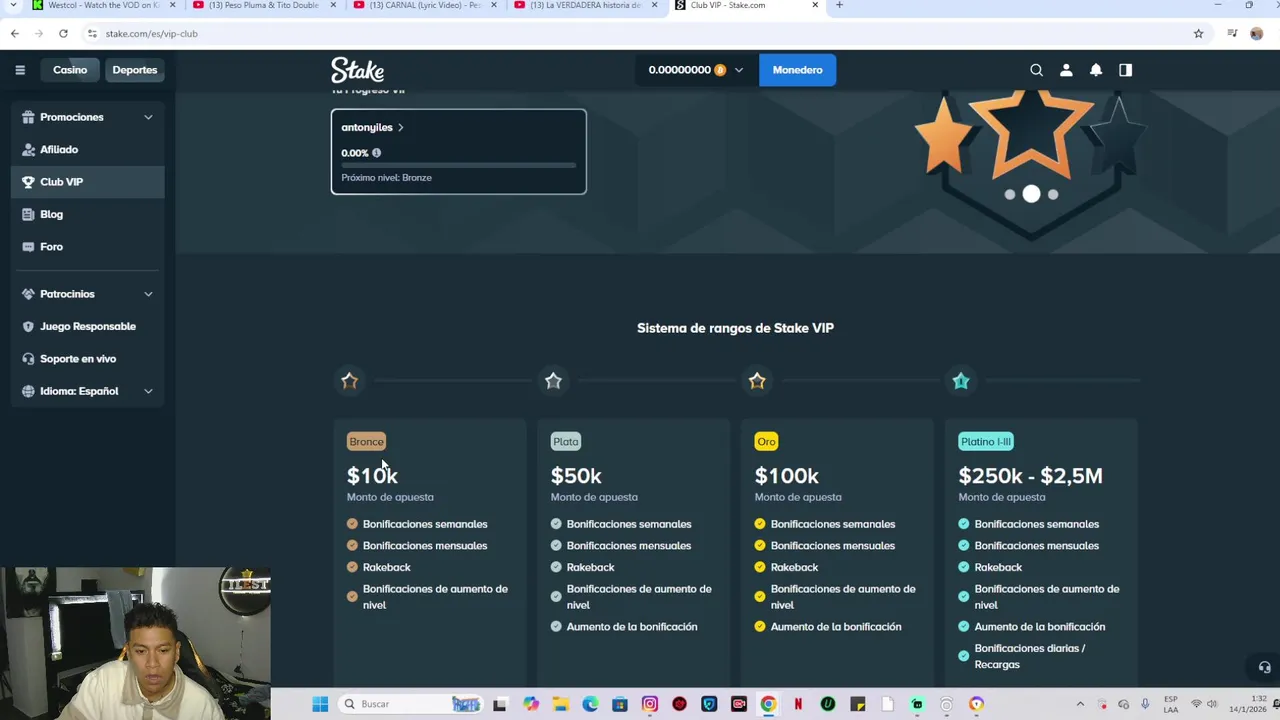The height and width of the screenshot is (720, 1280).
Task: Click the Monedero wallet button
Action: pos(797,70)
